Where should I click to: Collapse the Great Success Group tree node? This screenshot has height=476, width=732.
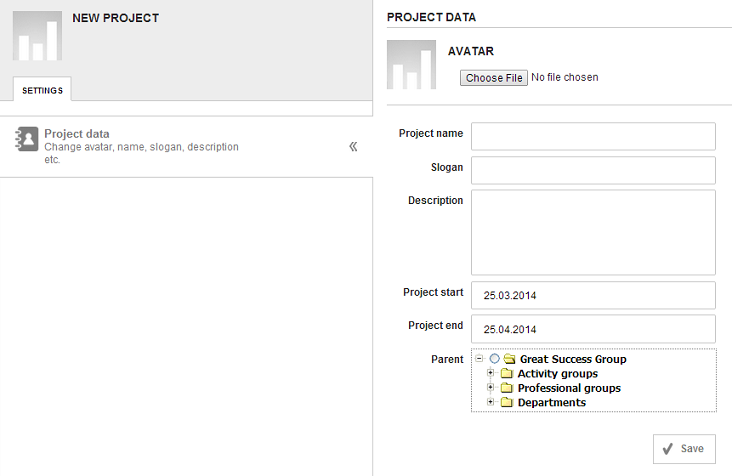tap(479, 358)
